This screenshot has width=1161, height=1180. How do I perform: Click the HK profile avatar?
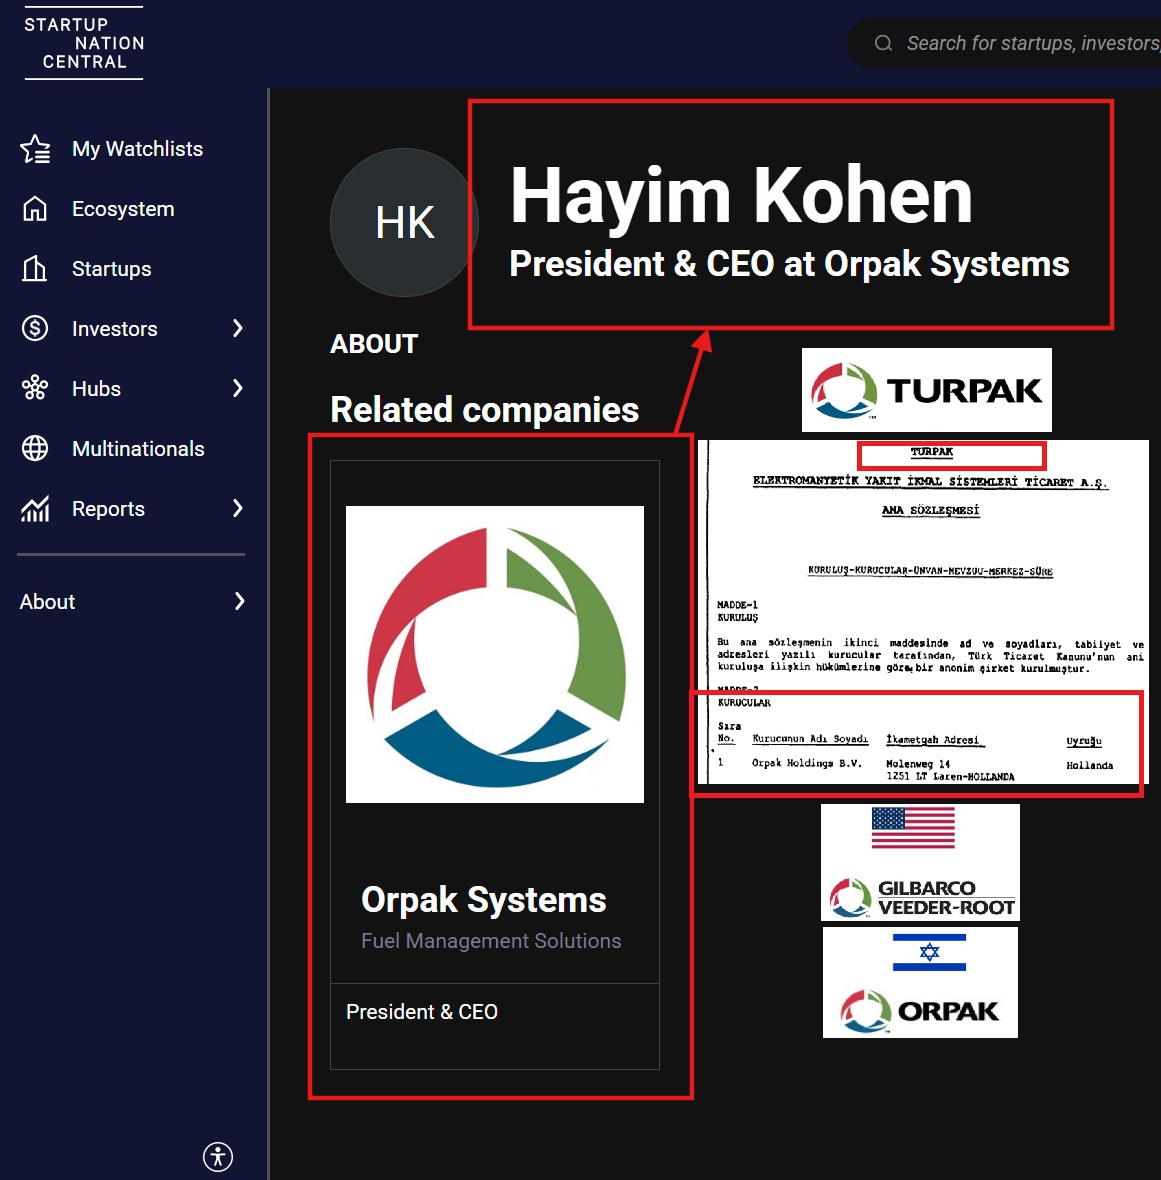tap(405, 223)
